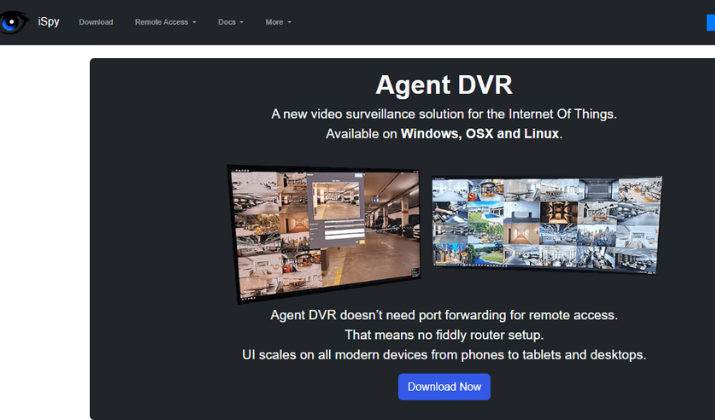The height and width of the screenshot is (420, 715).
Task: Open the Download page from navbar
Action: click(96, 22)
